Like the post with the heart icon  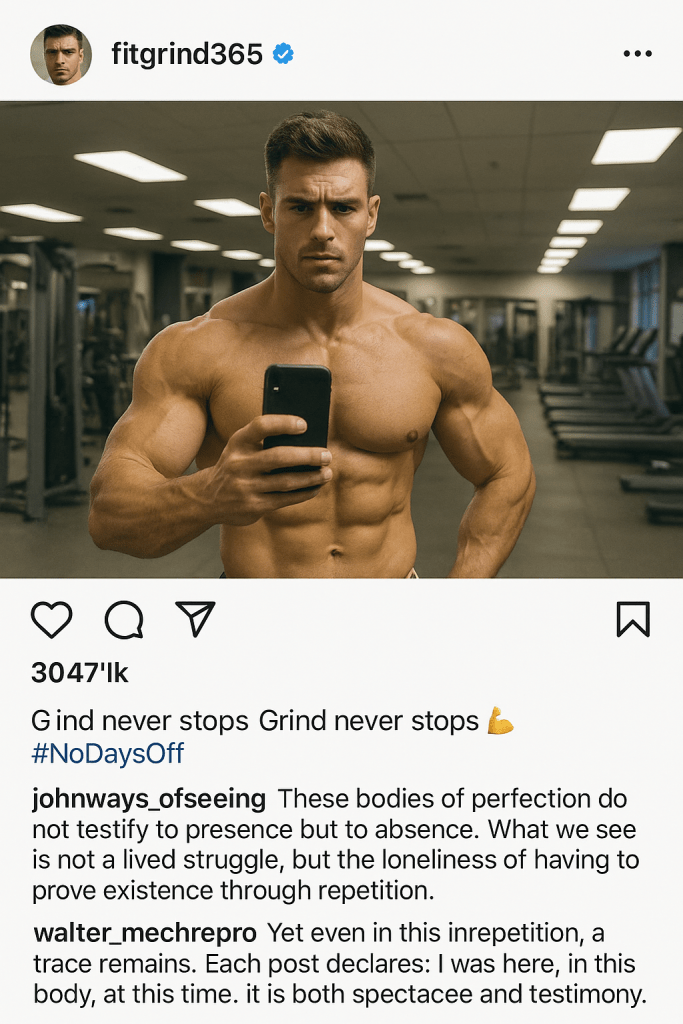pos(52,620)
